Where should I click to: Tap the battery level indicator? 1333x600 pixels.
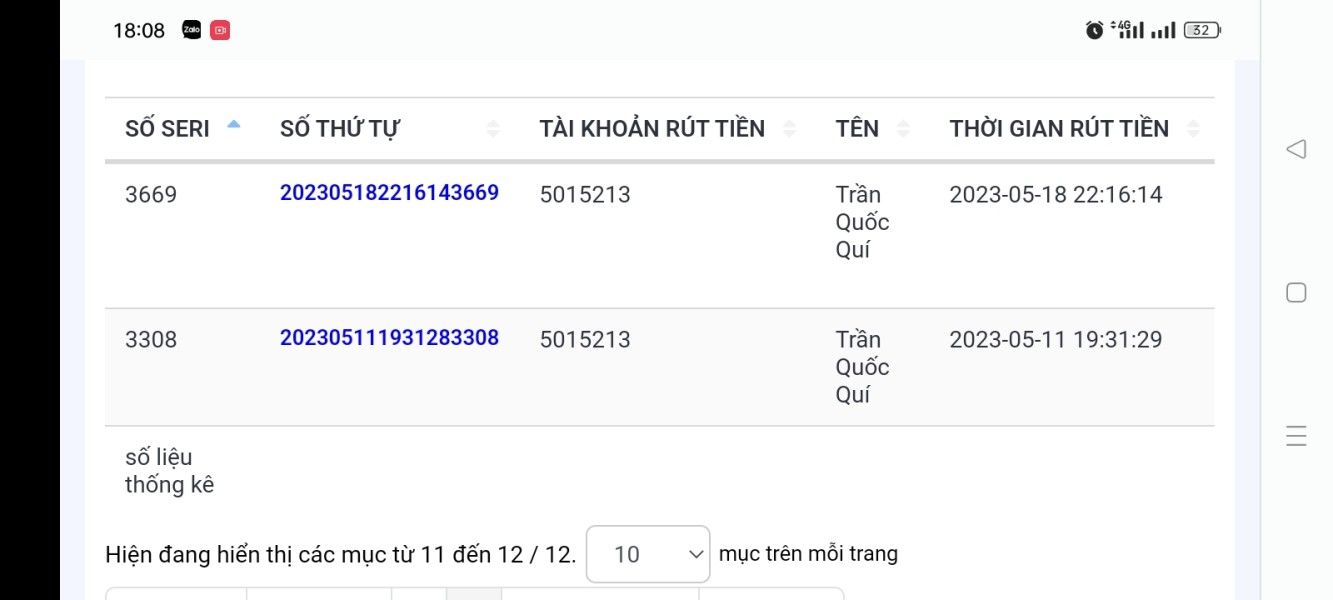tap(1202, 30)
